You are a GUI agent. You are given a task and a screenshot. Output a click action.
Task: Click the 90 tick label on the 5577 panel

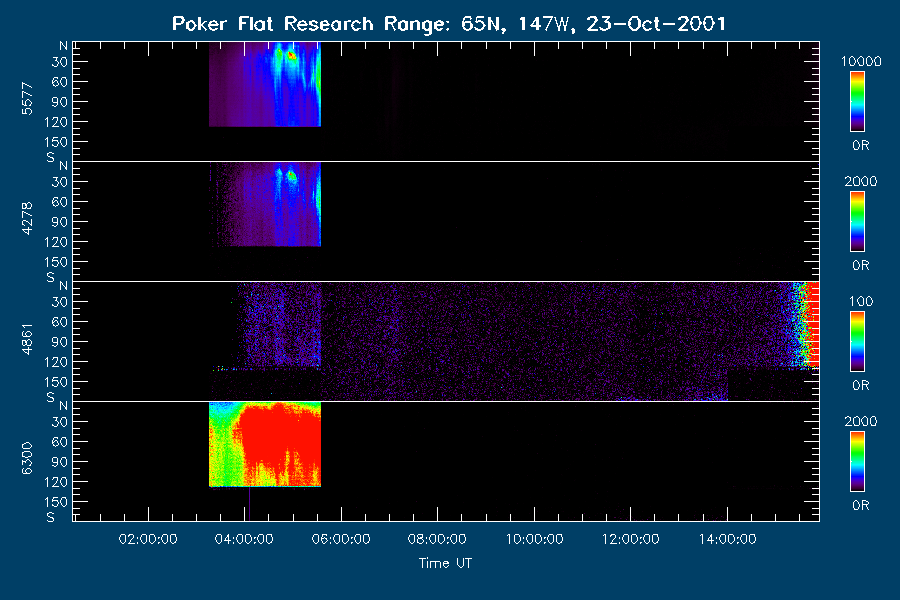[60, 102]
